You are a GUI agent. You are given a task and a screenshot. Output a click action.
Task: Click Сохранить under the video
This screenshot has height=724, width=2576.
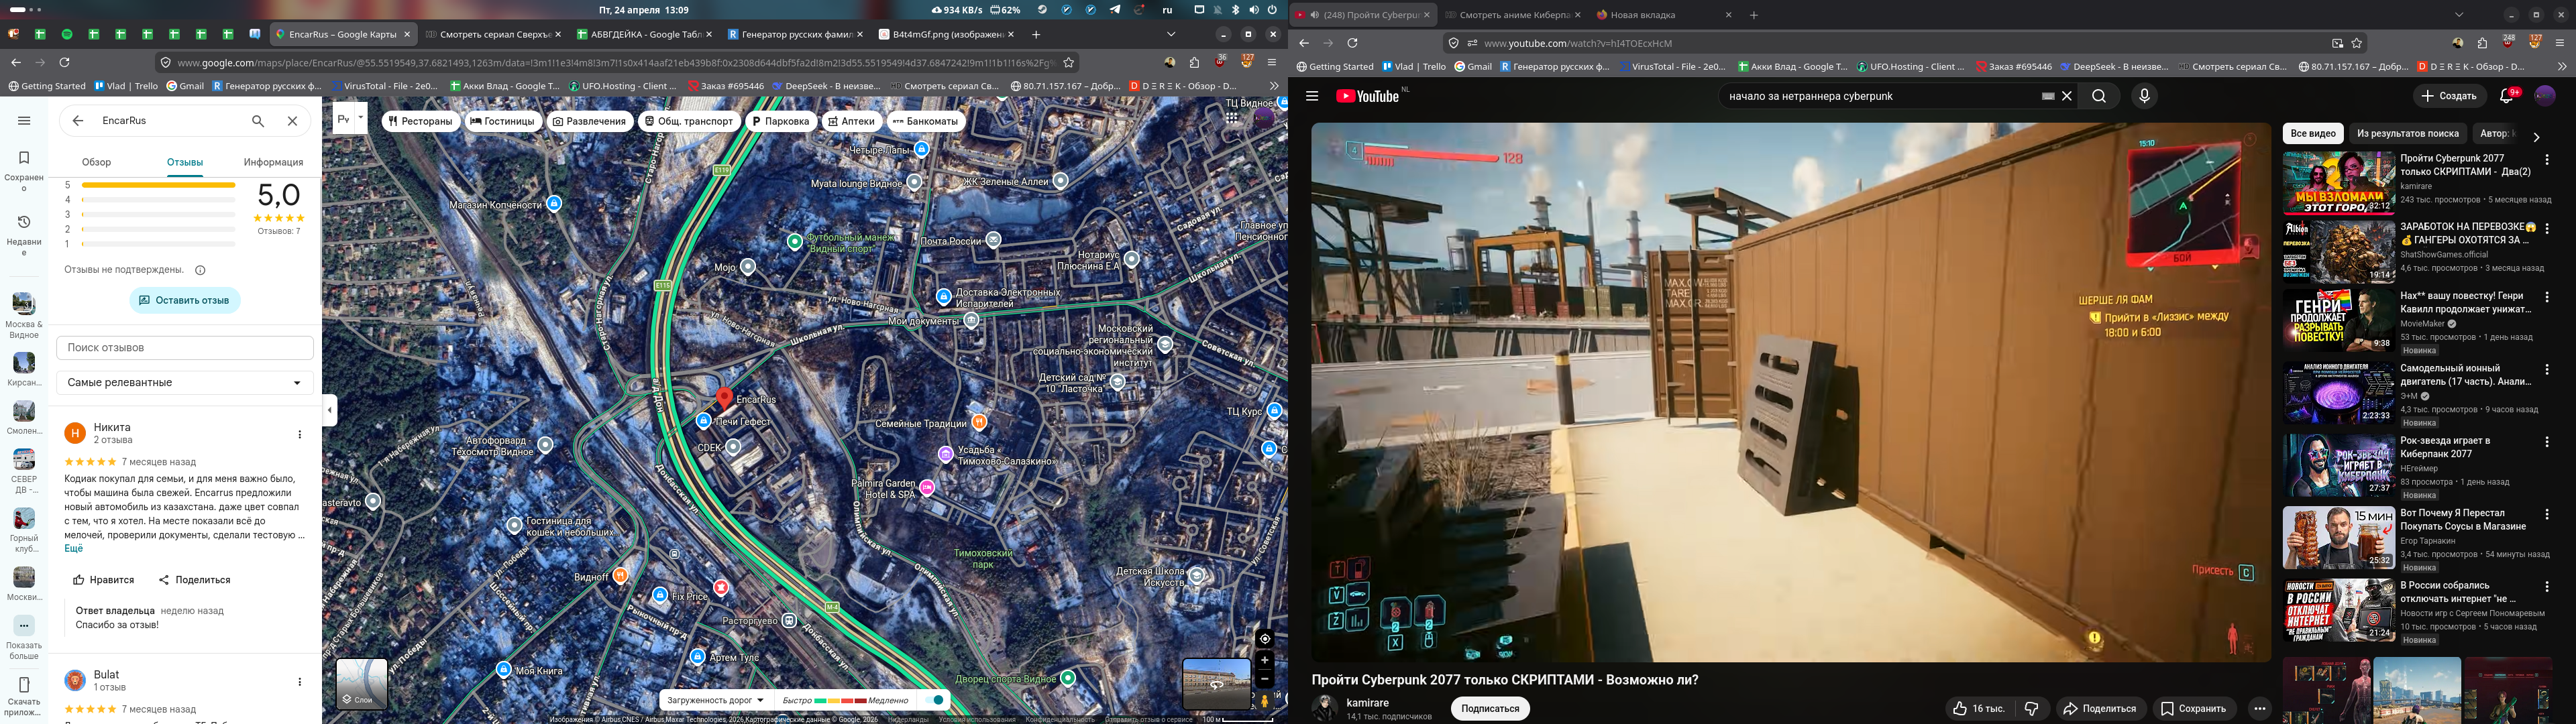tap(2194, 708)
